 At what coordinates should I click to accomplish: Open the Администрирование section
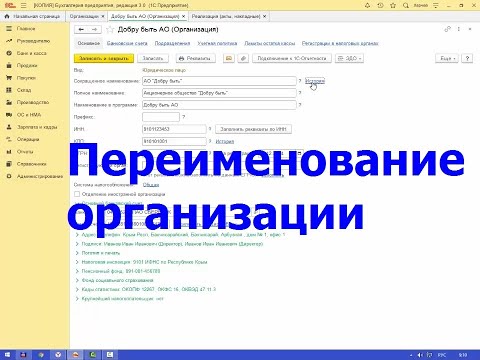point(40,176)
